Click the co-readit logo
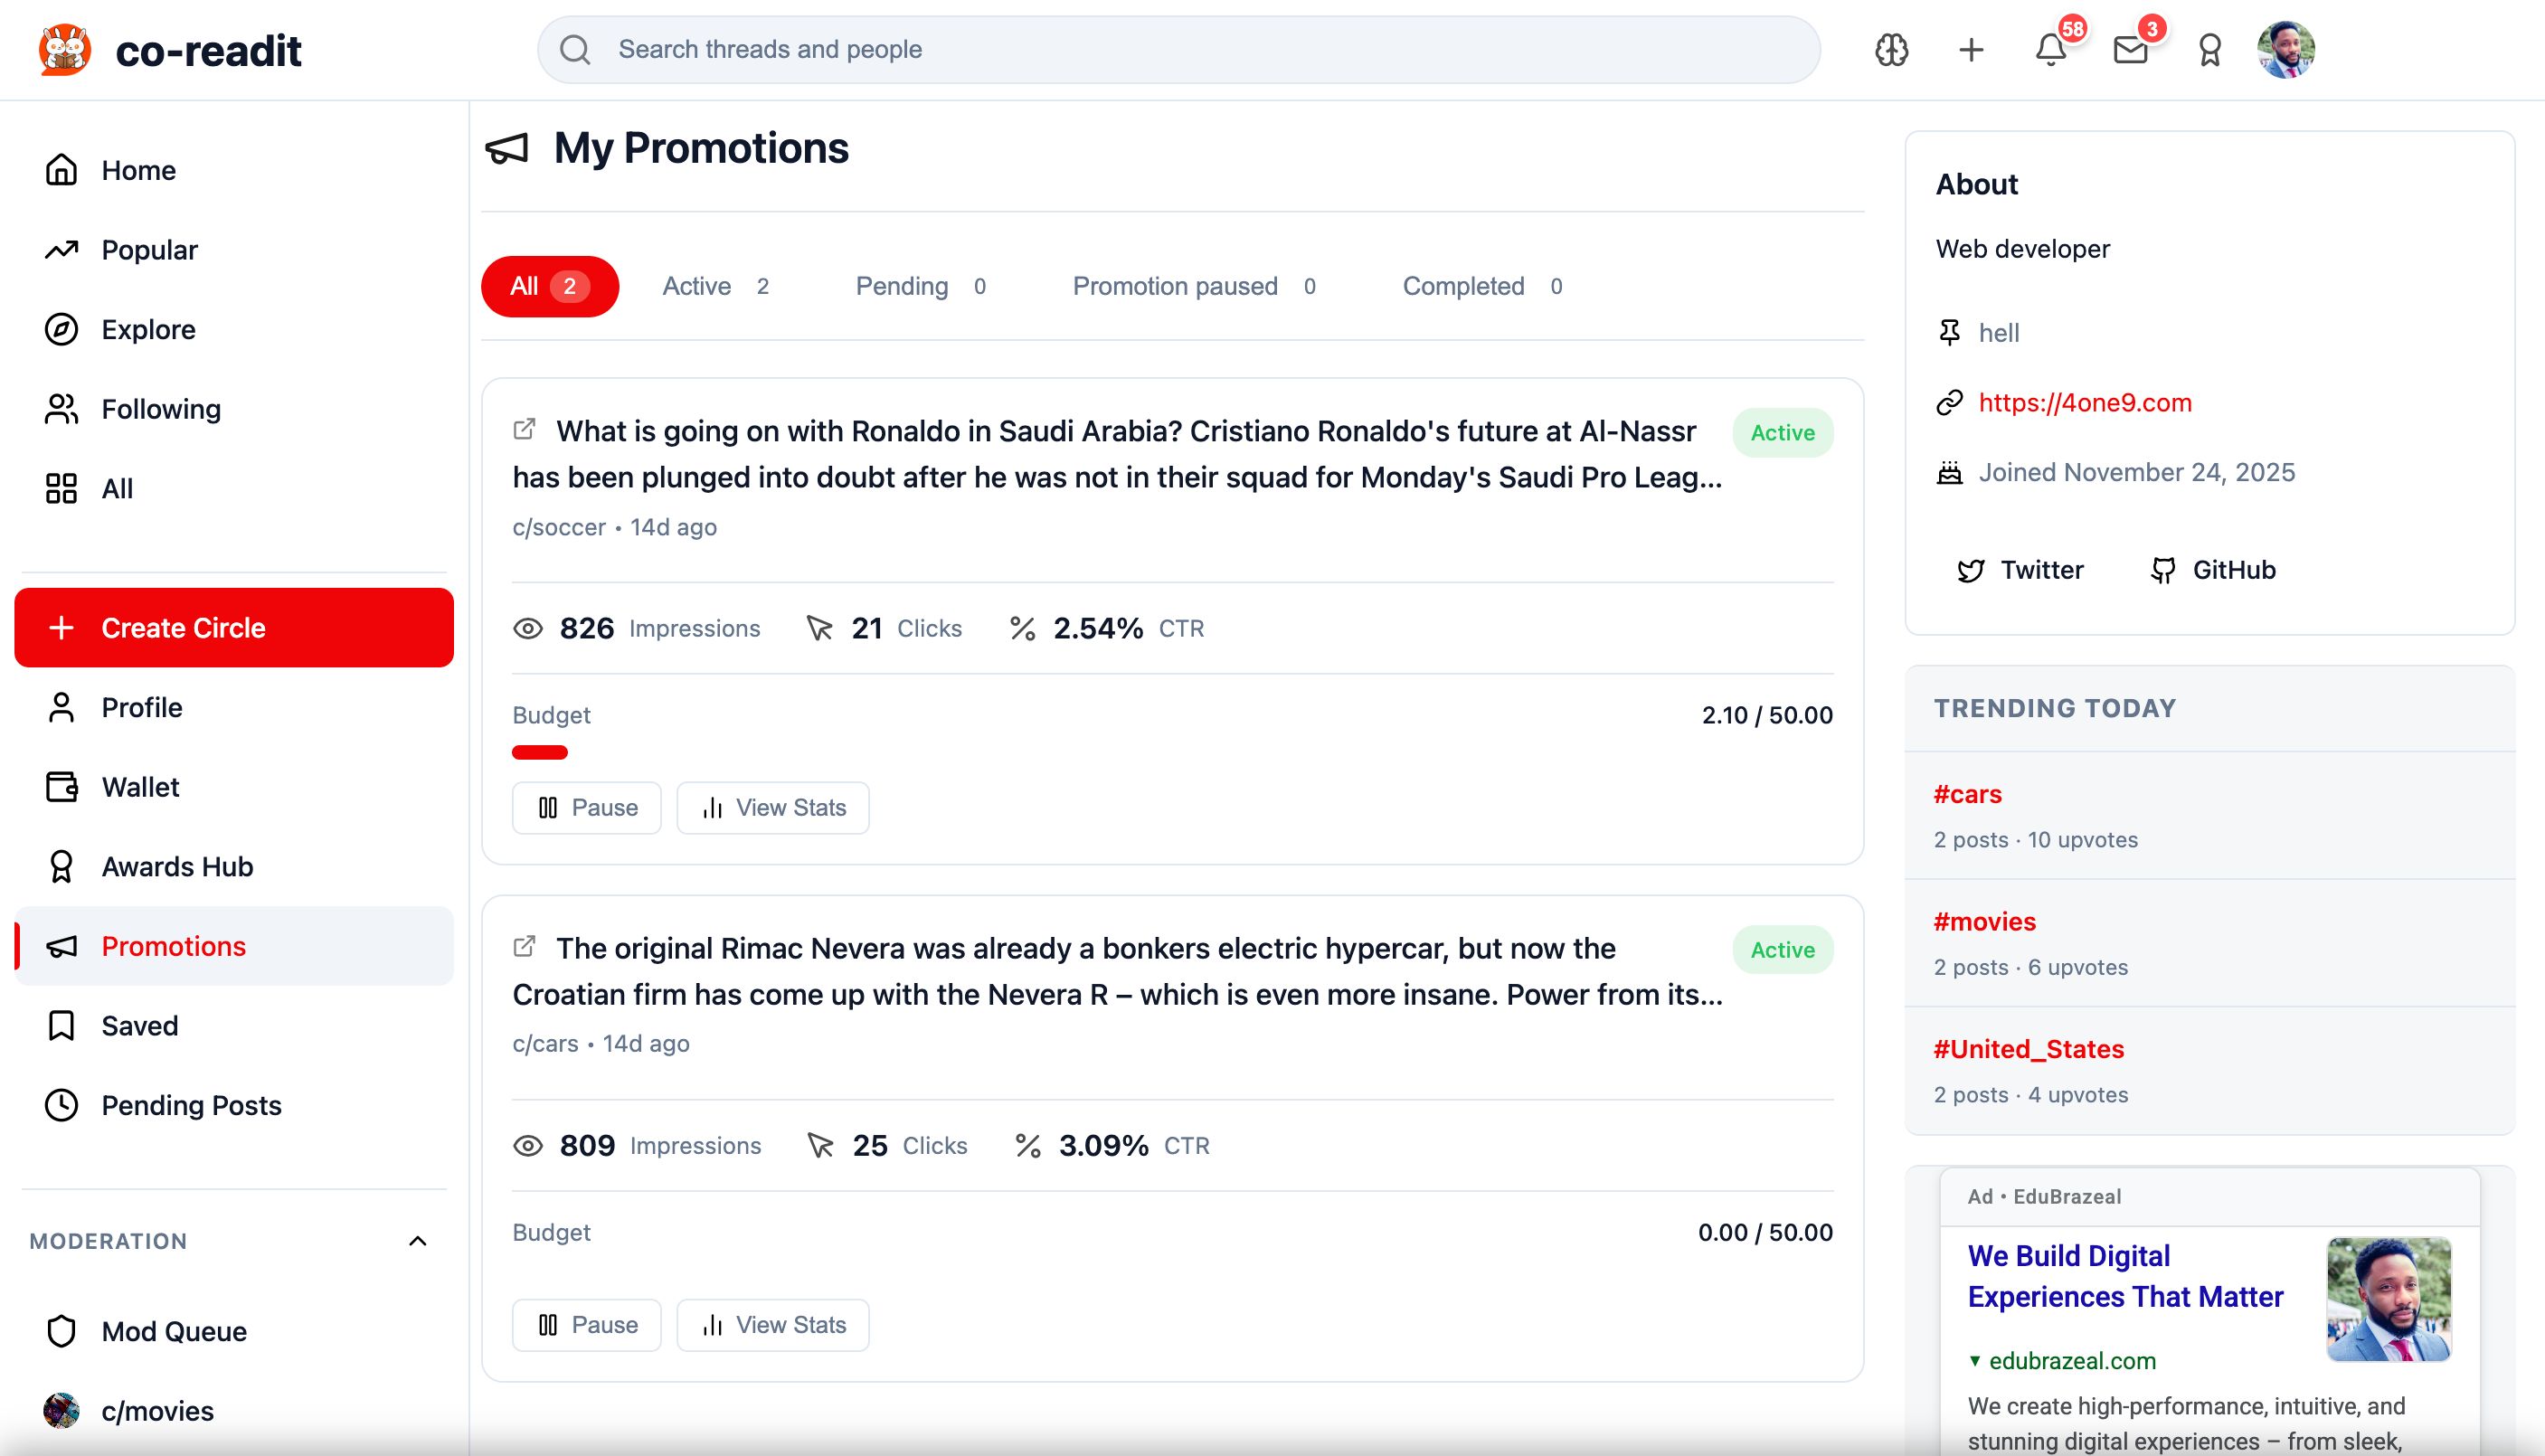The image size is (2545, 1456). pos(170,50)
